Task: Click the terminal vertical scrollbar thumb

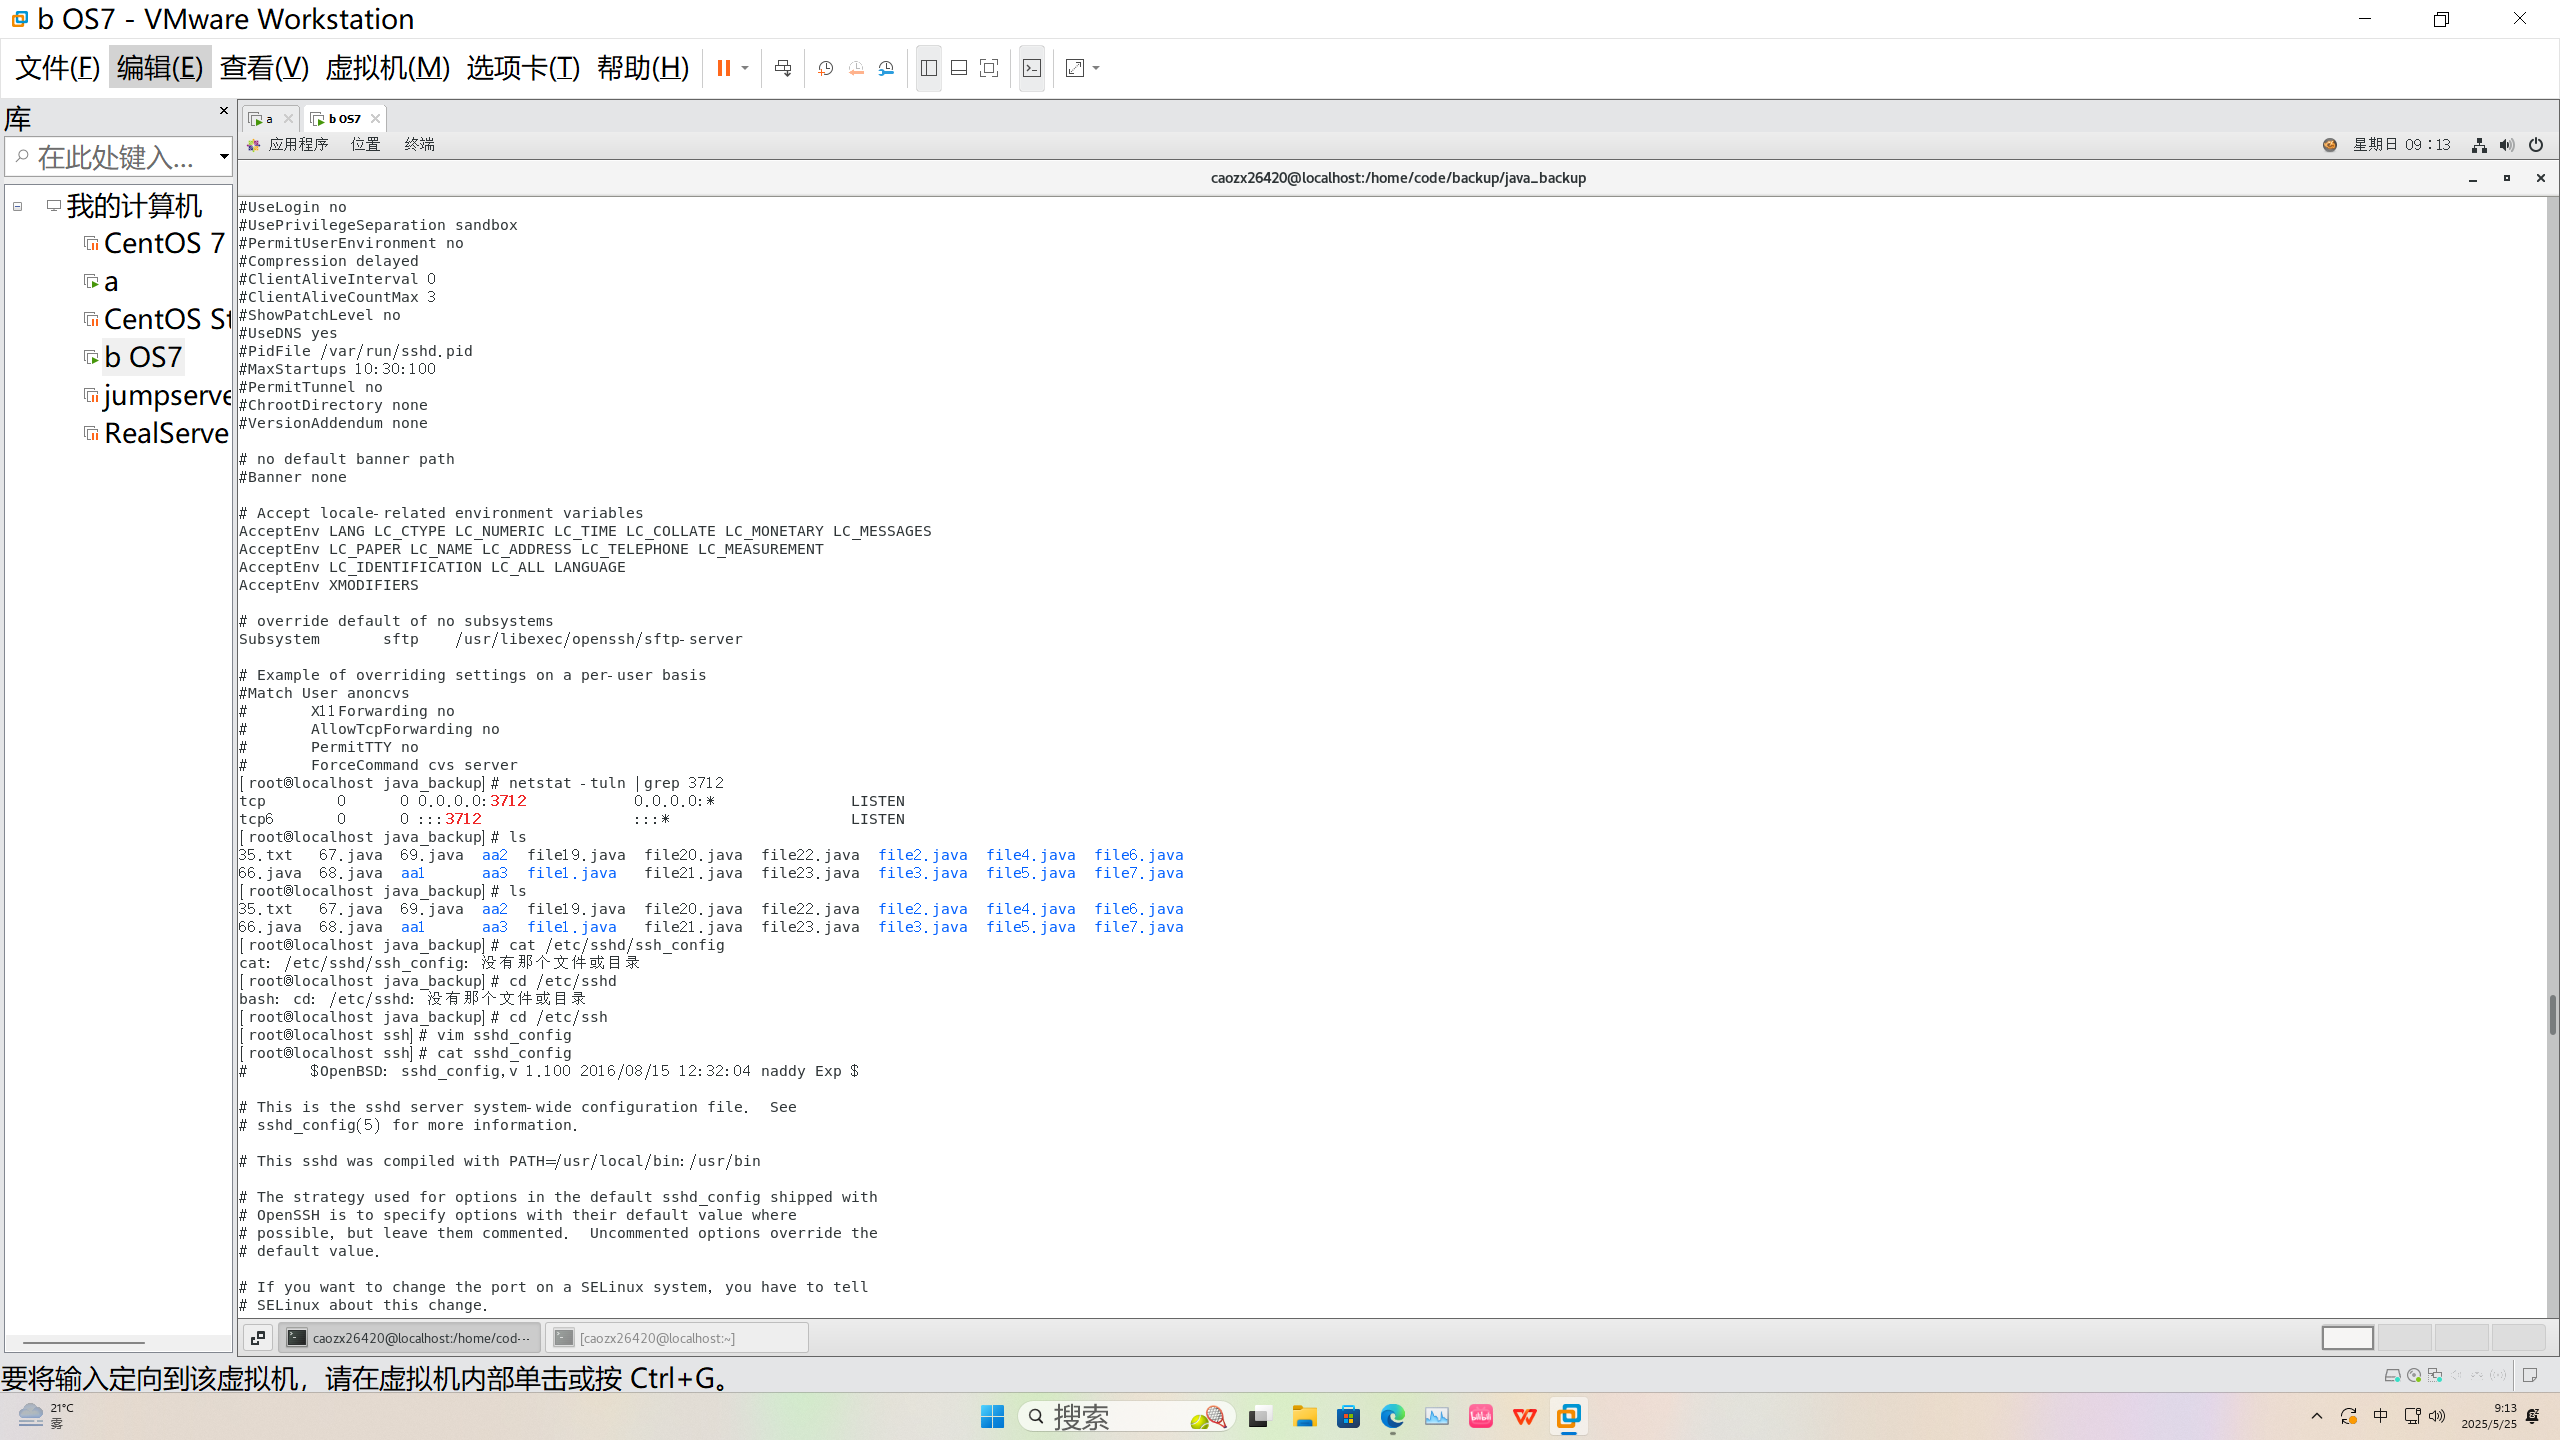Action: coord(2551,1015)
